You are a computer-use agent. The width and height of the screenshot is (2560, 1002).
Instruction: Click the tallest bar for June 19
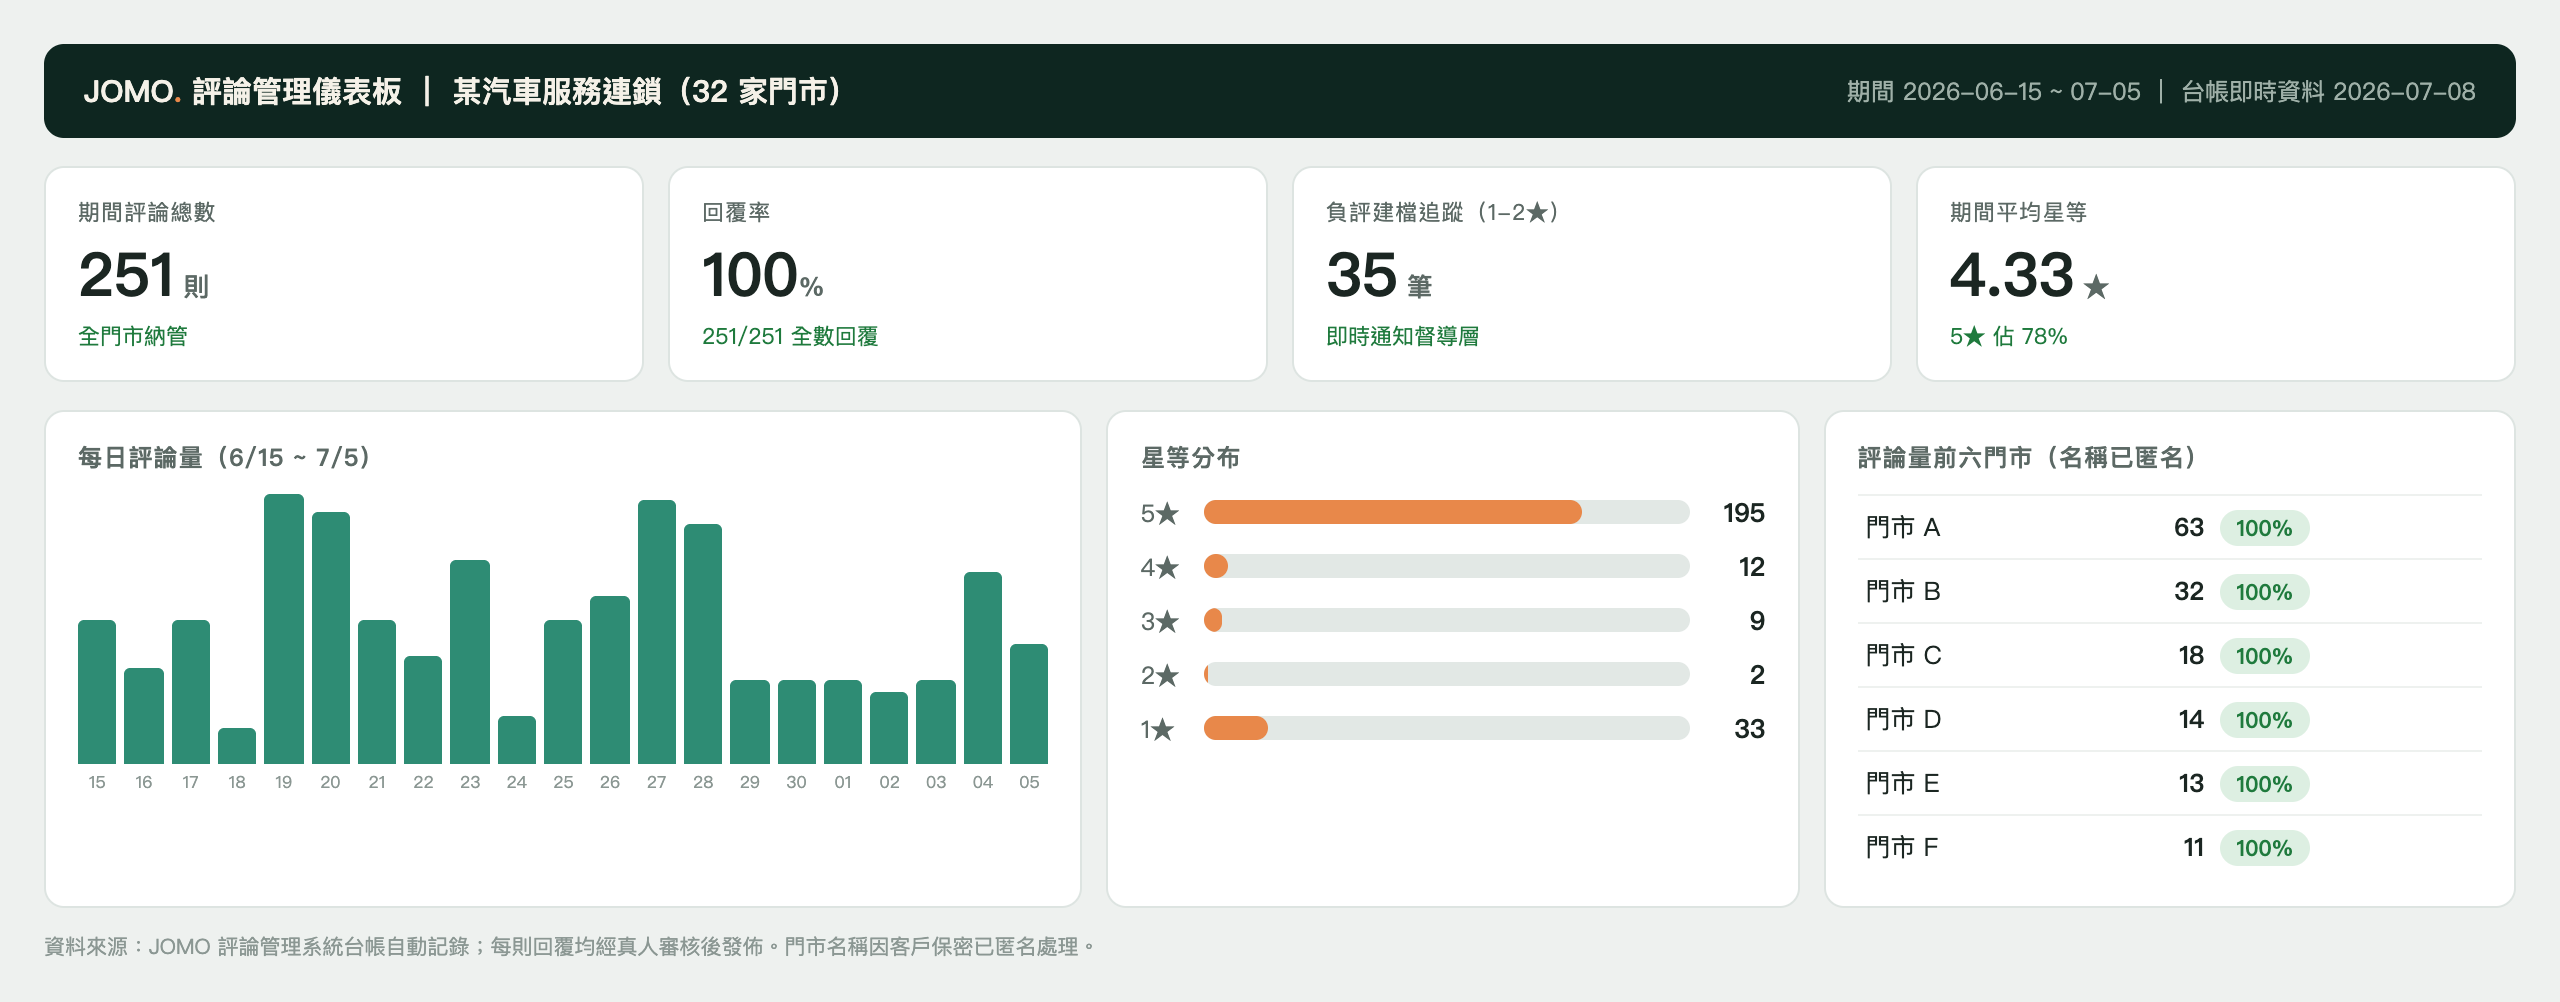pyautogui.click(x=284, y=629)
